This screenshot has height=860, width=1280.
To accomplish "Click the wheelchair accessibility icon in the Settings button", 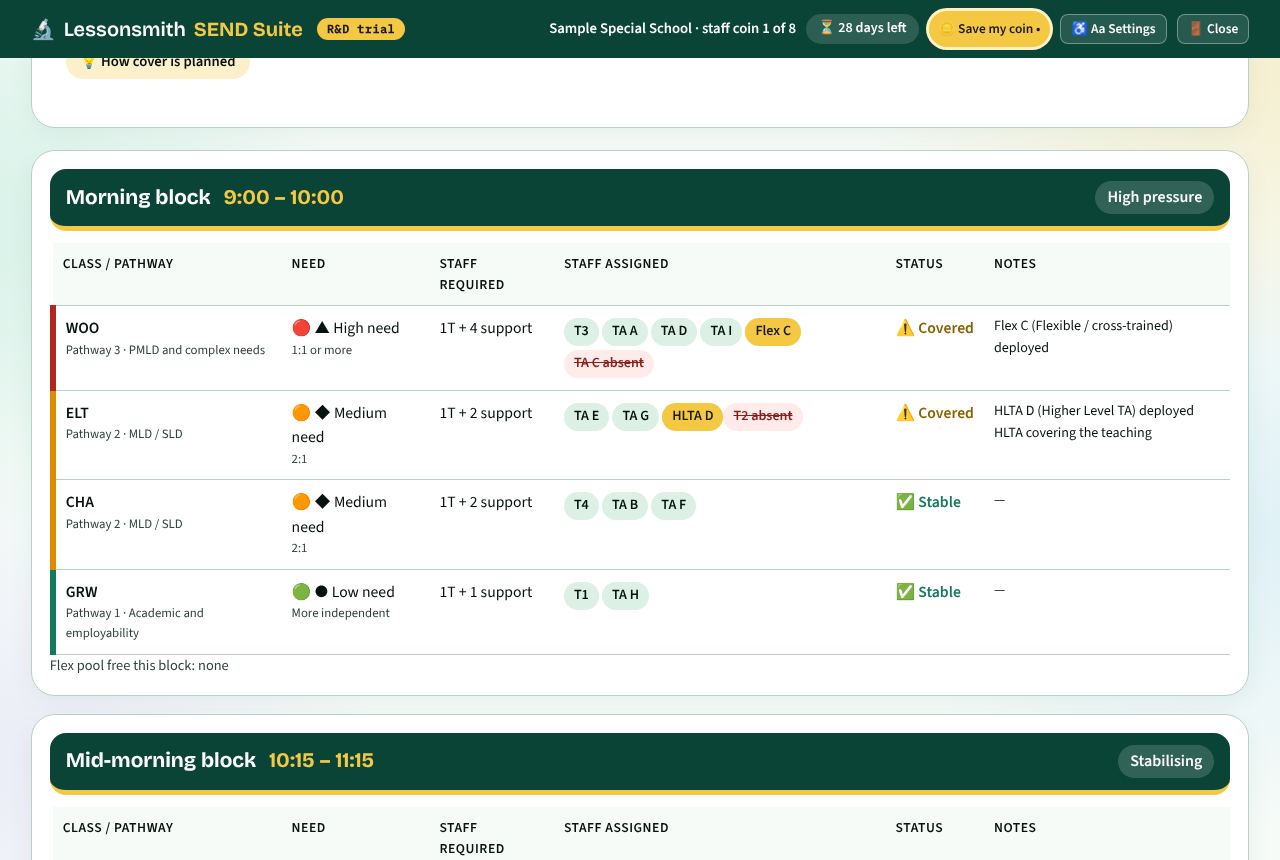I will [1079, 29].
